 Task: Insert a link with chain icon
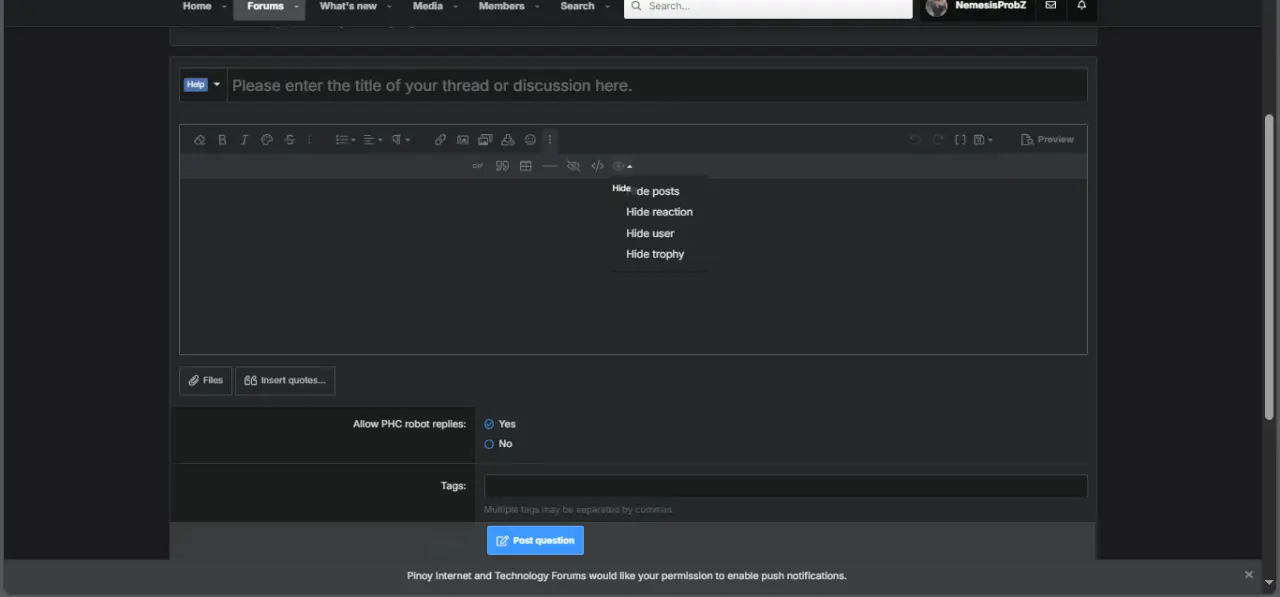(440, 140)
